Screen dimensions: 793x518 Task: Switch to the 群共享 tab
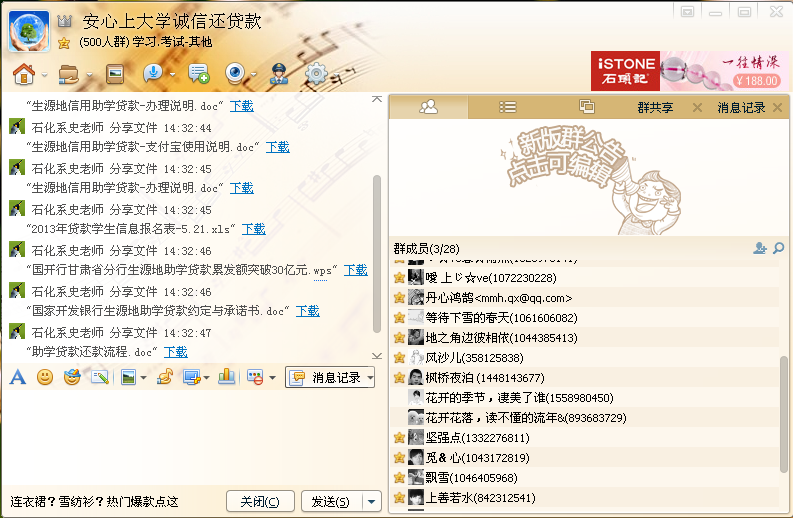[x=655, y=107]
